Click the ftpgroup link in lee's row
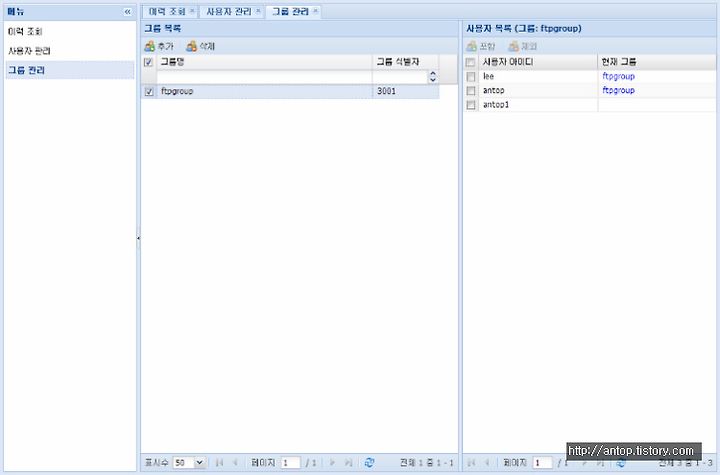The height and width of the screenshot is (475, 720). 618,76
